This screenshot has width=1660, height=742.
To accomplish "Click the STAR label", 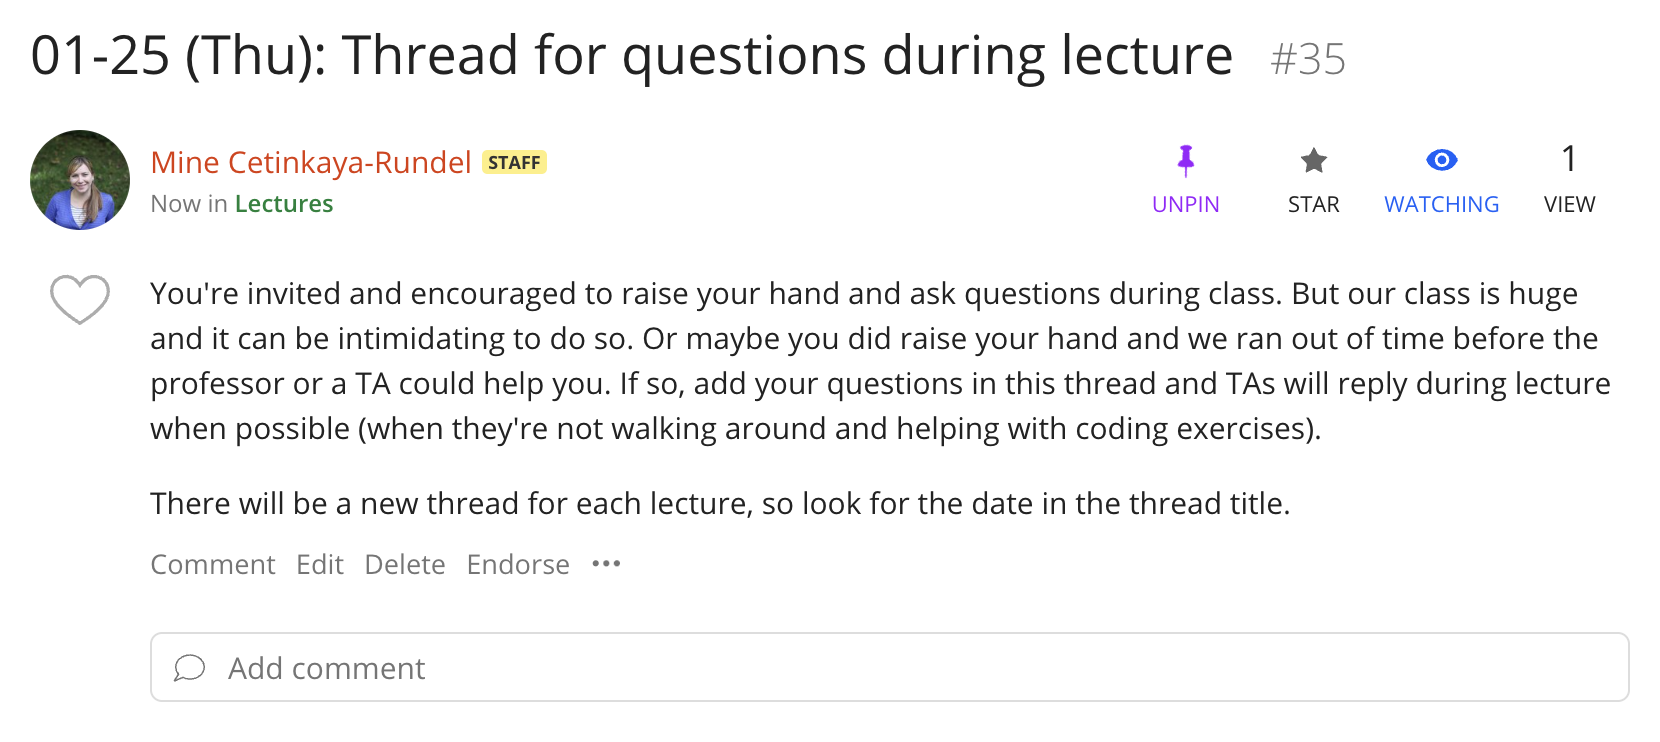I will pos(1313,204).
